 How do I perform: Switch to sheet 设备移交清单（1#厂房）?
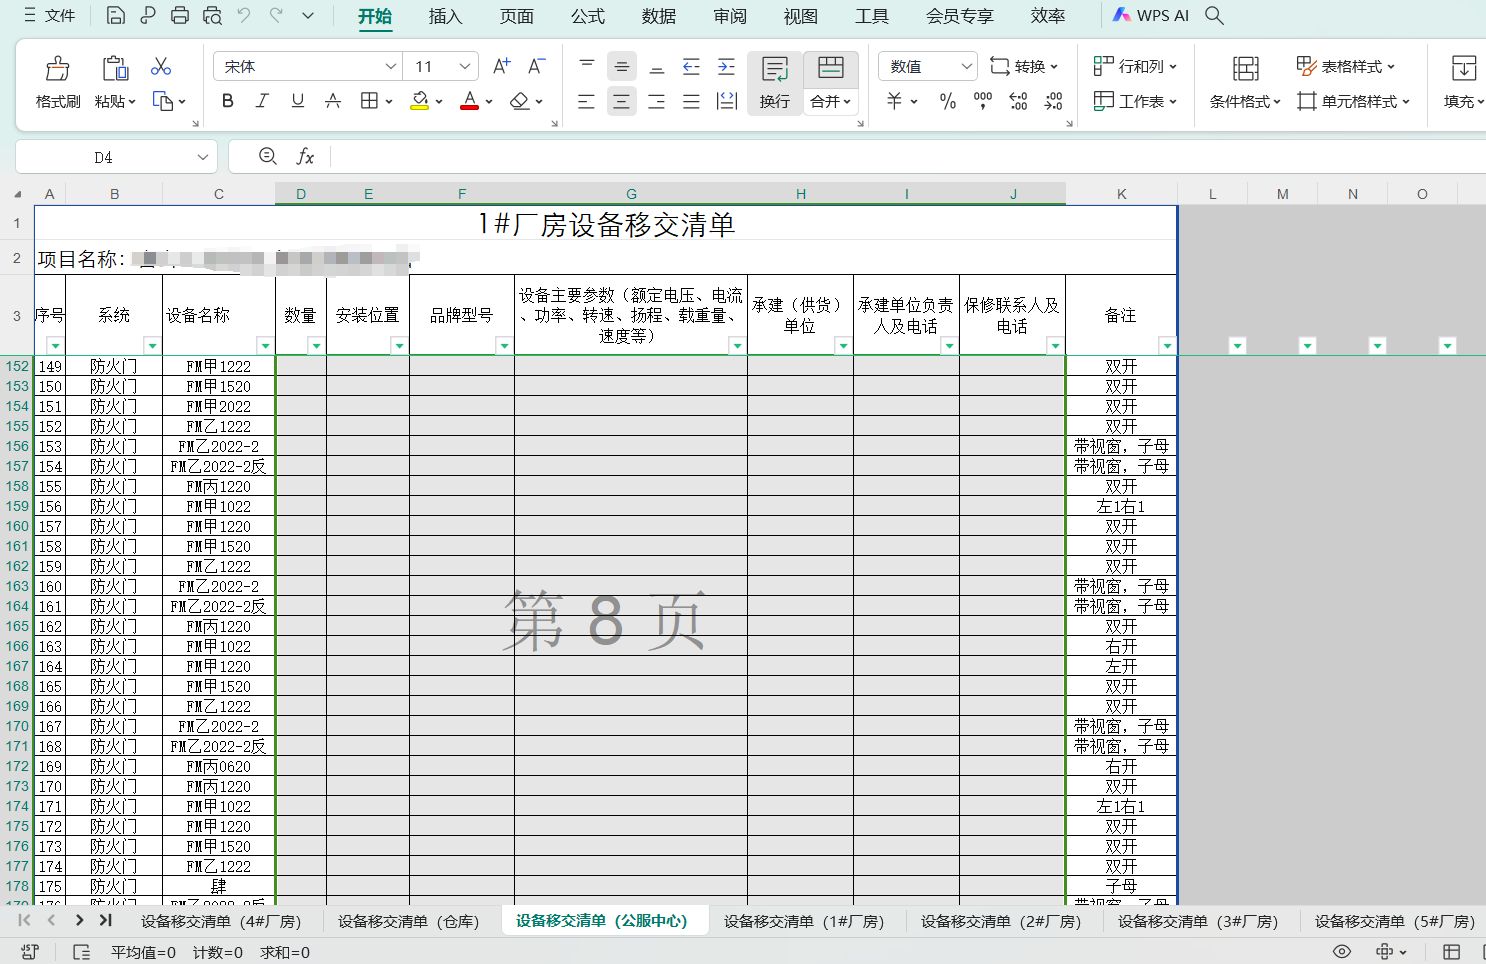click(x=804, y=921)
